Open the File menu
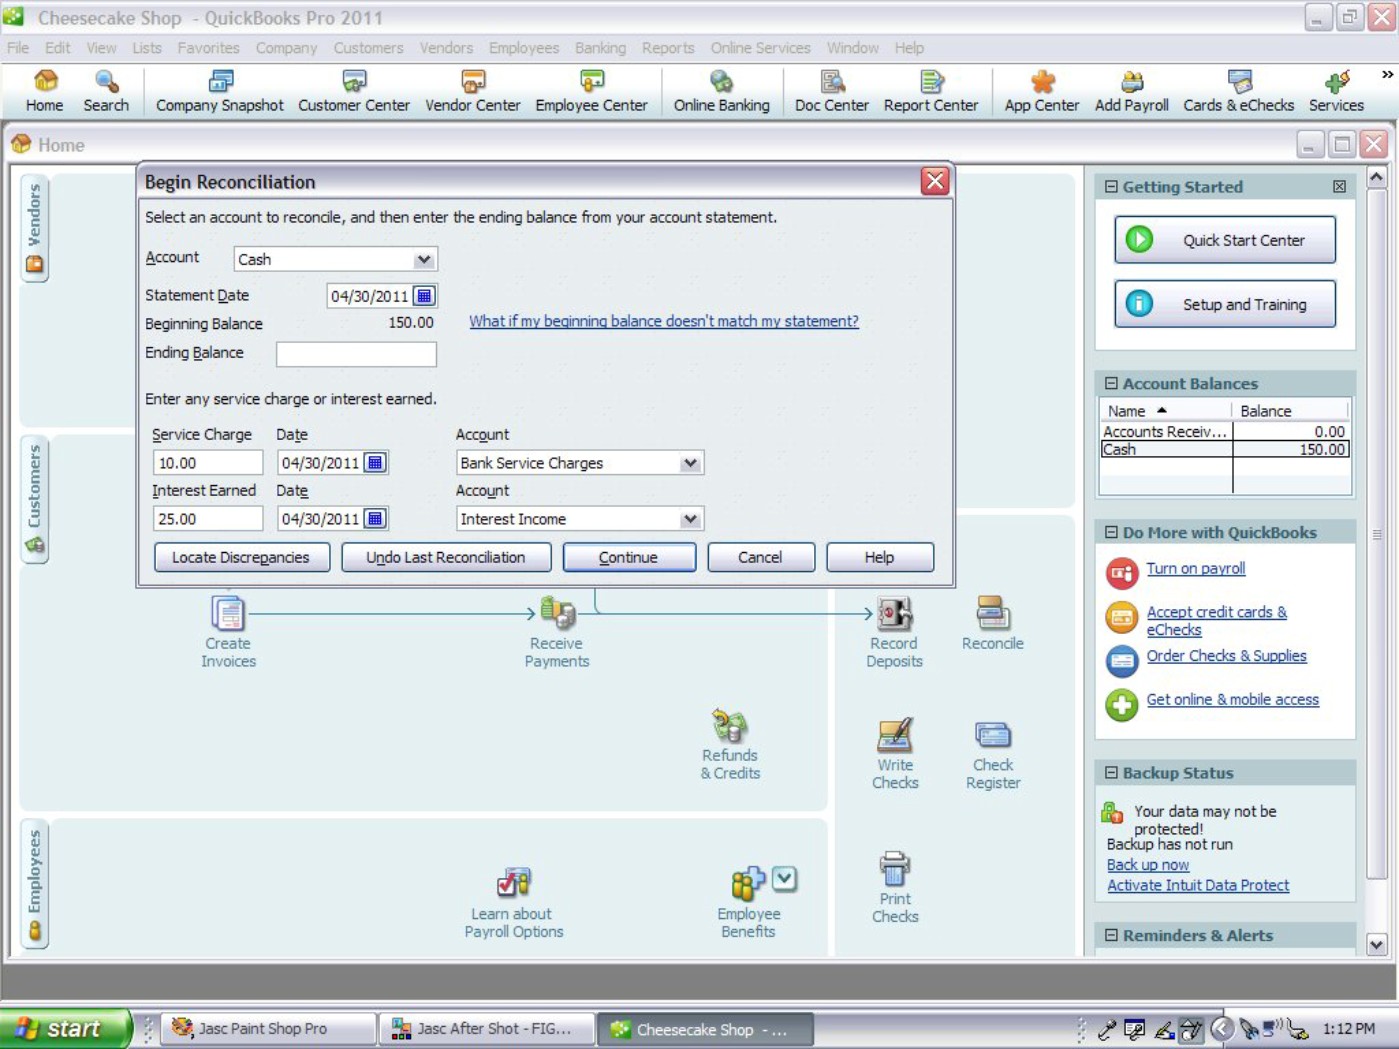Screen dimensions: 1399x1049 (x=18, y=48)
